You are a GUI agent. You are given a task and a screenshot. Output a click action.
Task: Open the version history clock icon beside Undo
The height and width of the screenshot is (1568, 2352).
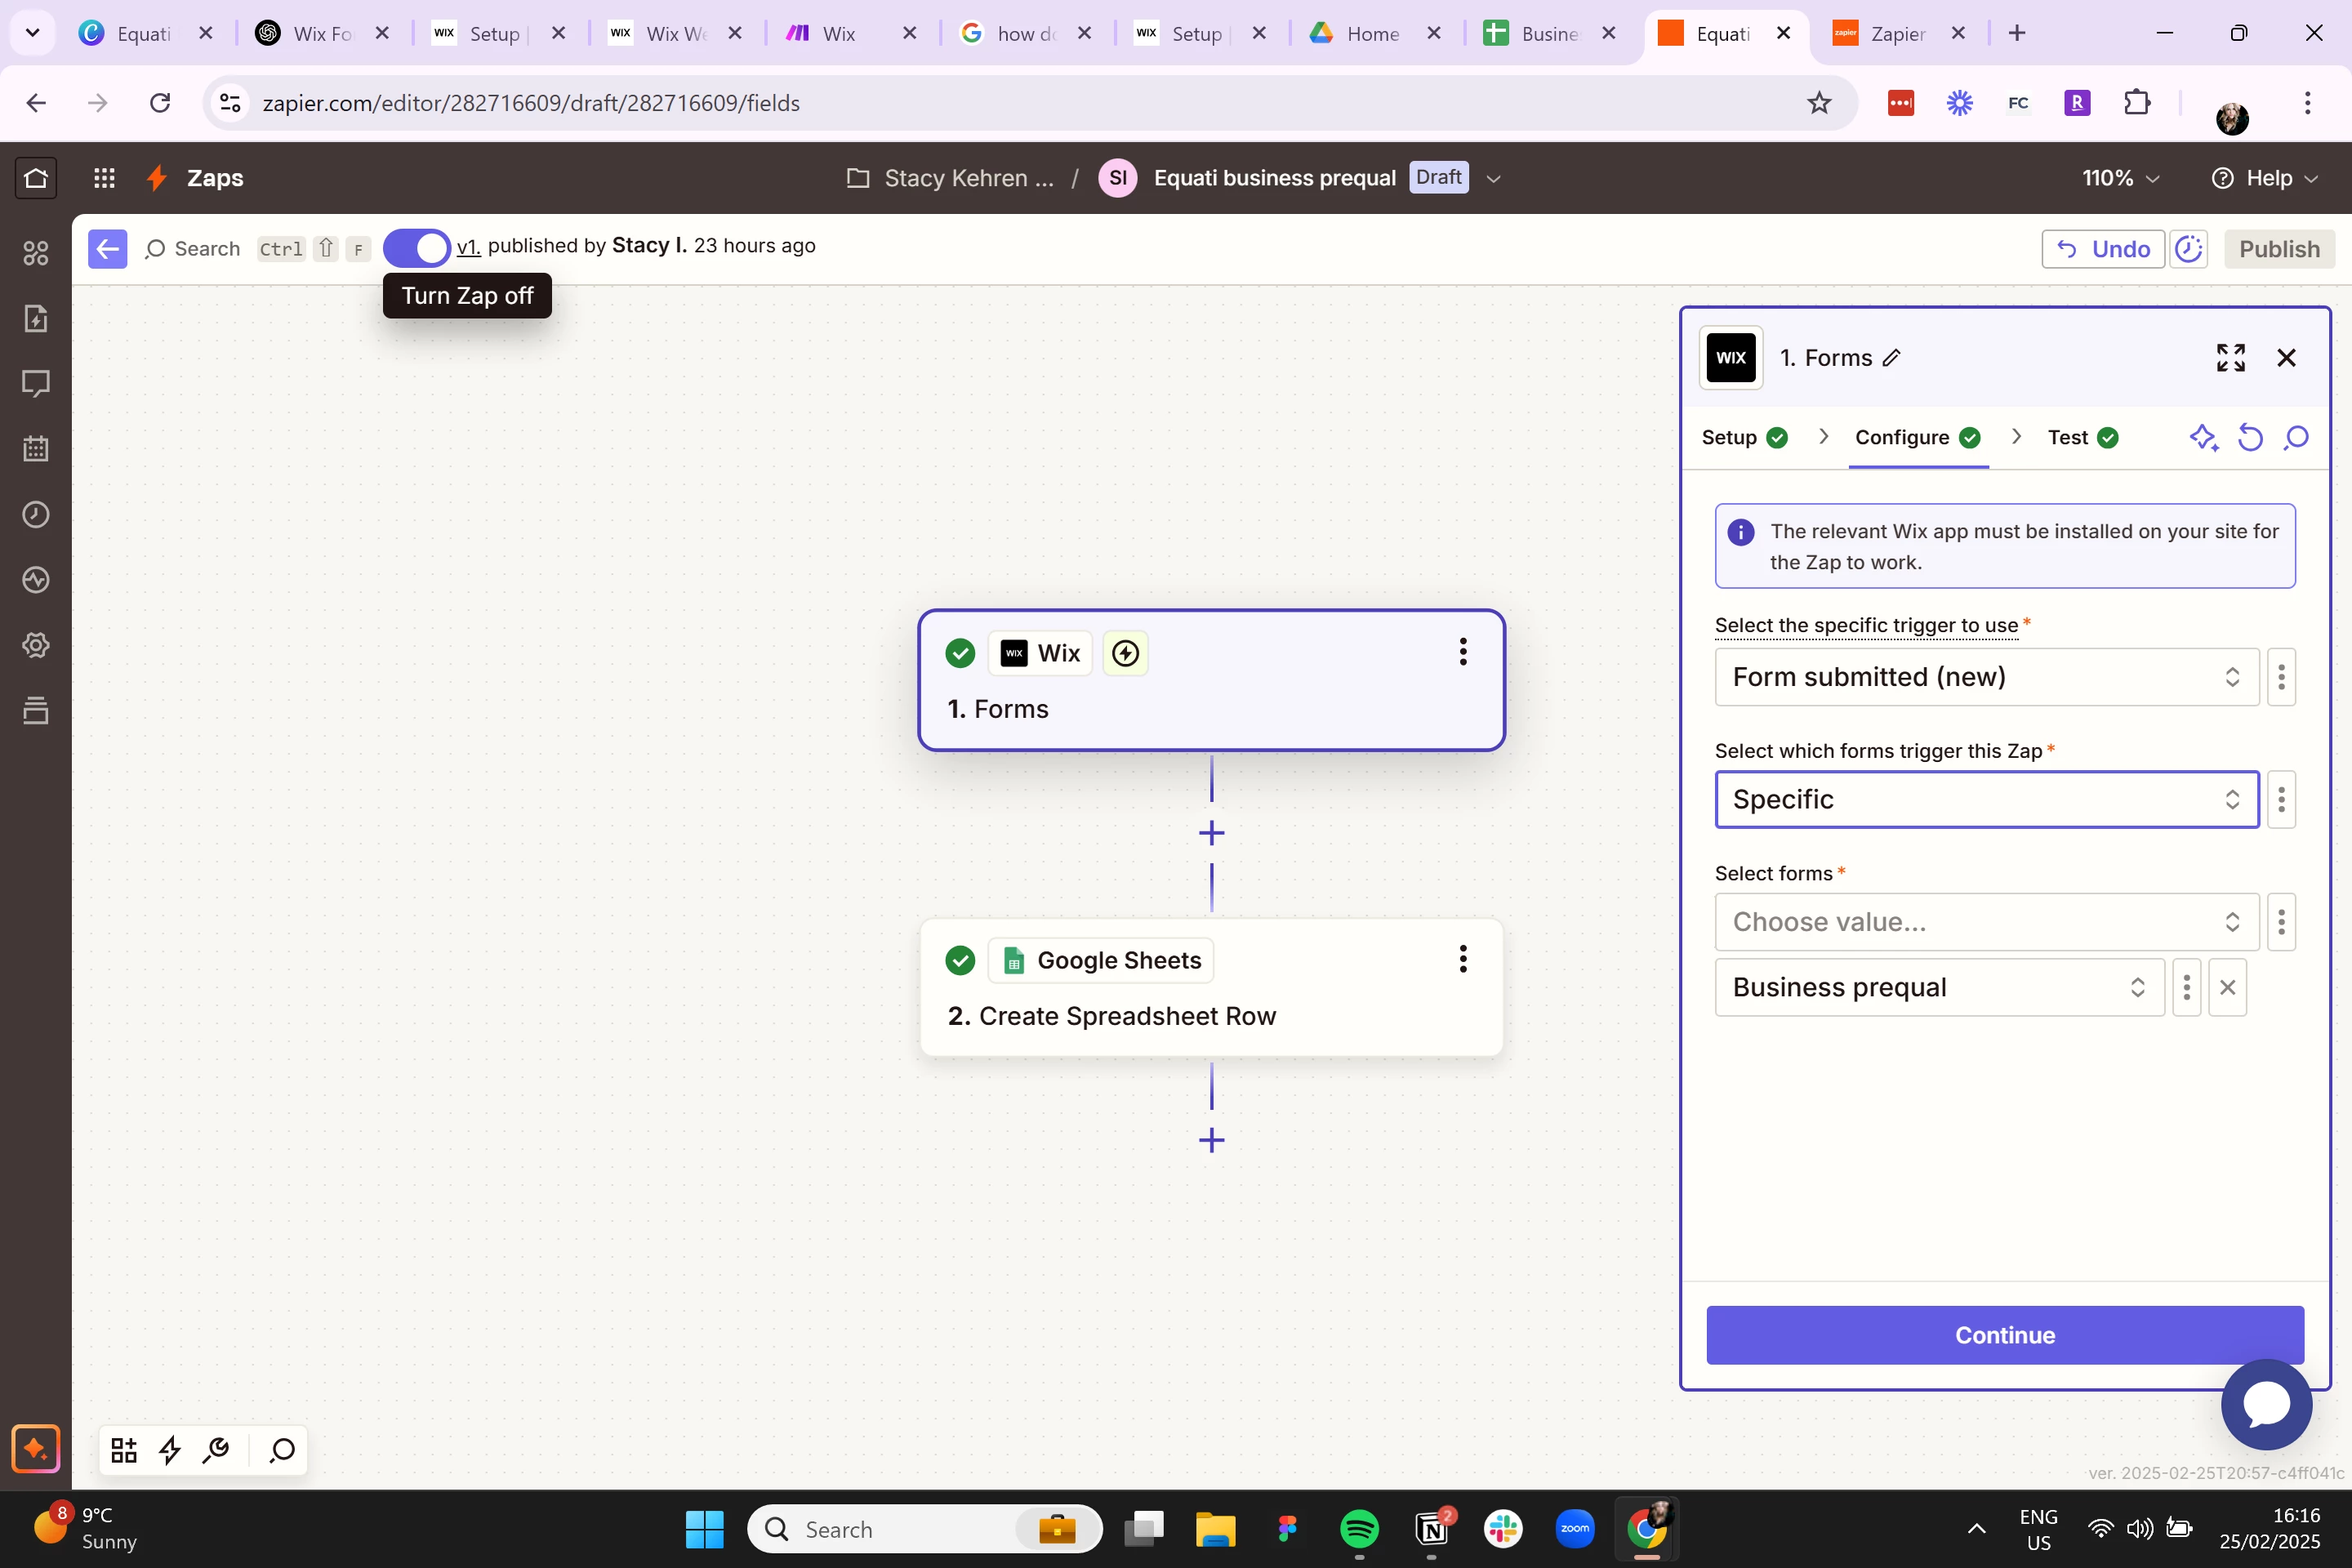point(2189,249)
